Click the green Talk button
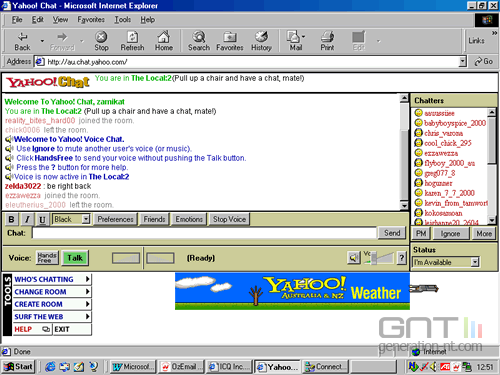The width and height of the screenshot is (500, 375). [x=75, y=258]
